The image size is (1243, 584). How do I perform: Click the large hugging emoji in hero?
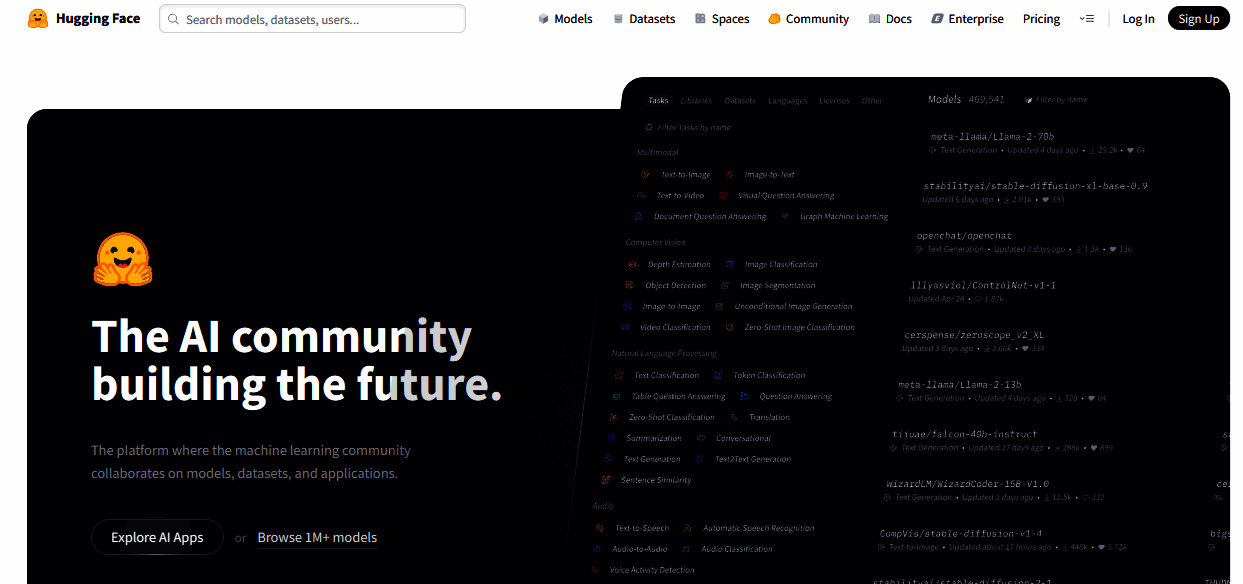coord(122,260)
